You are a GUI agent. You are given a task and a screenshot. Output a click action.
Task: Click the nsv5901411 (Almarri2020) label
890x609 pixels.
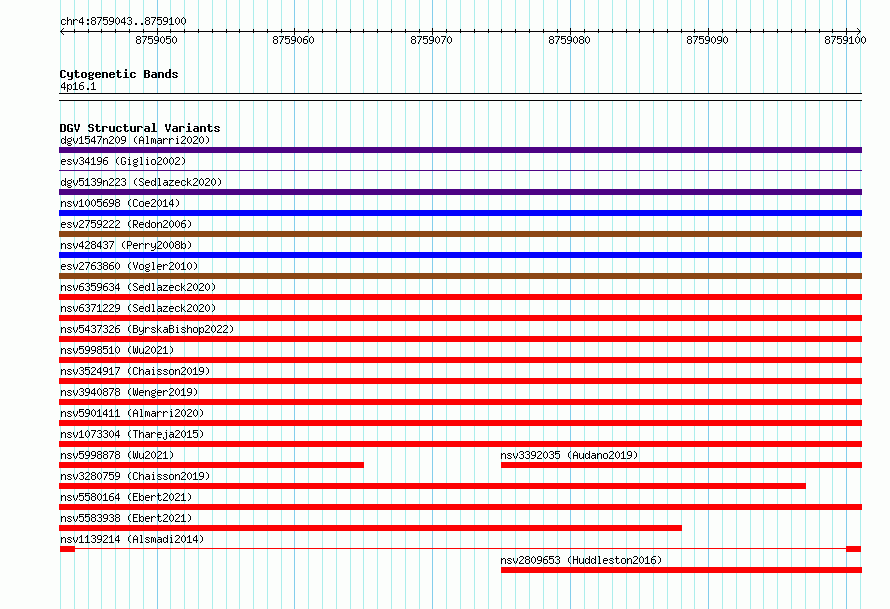coord(132,413)
